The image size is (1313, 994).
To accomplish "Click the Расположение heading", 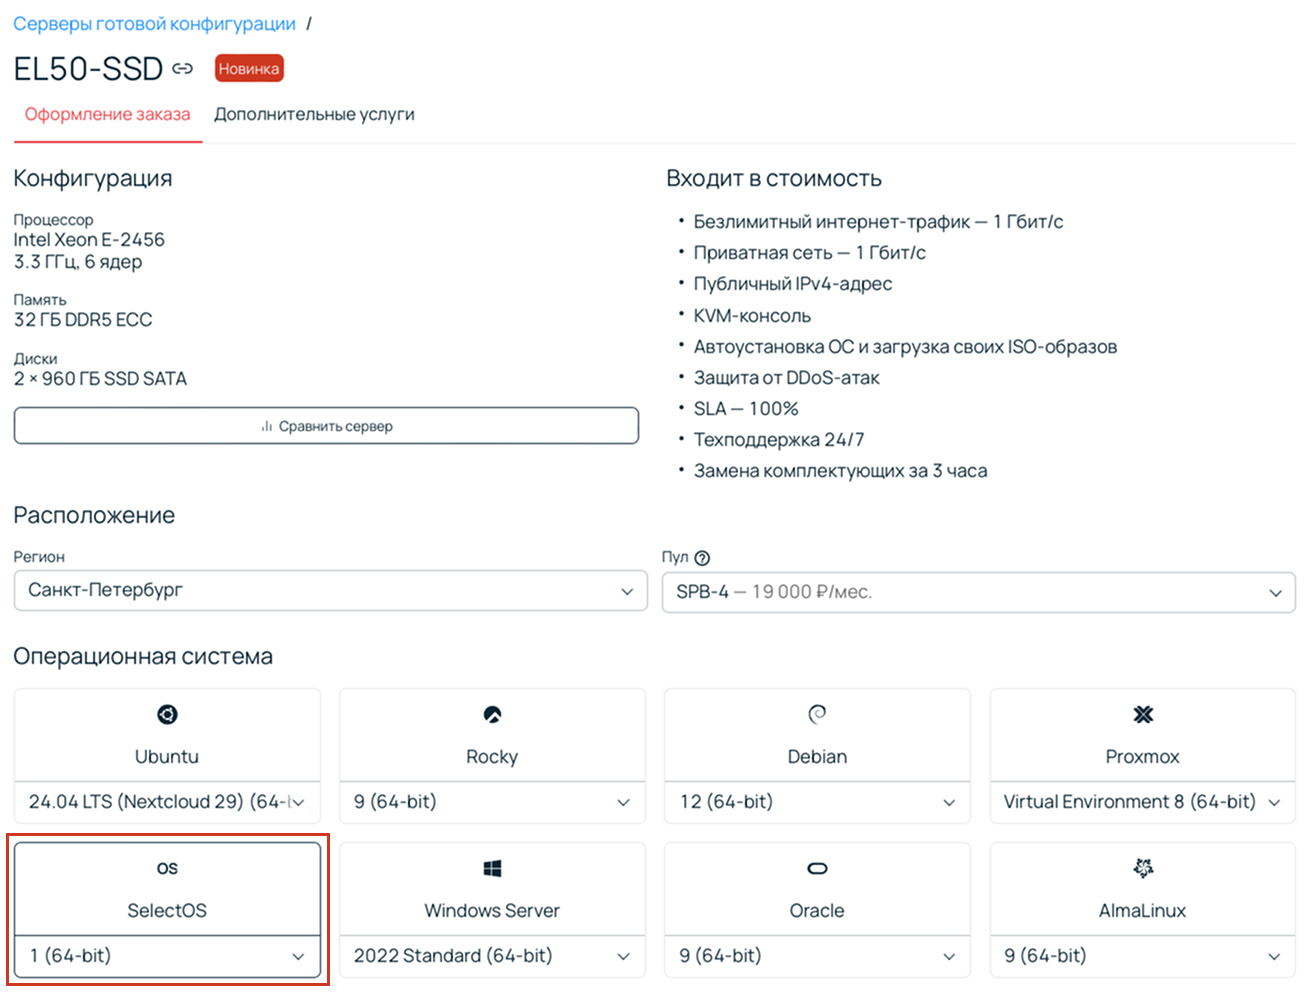I will (x=94, y=516).
